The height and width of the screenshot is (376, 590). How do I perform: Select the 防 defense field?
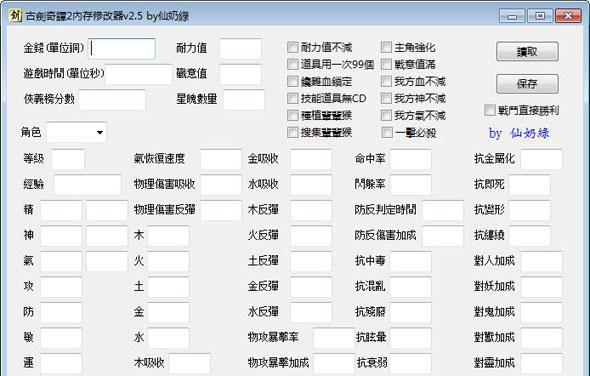click(61, 312)
